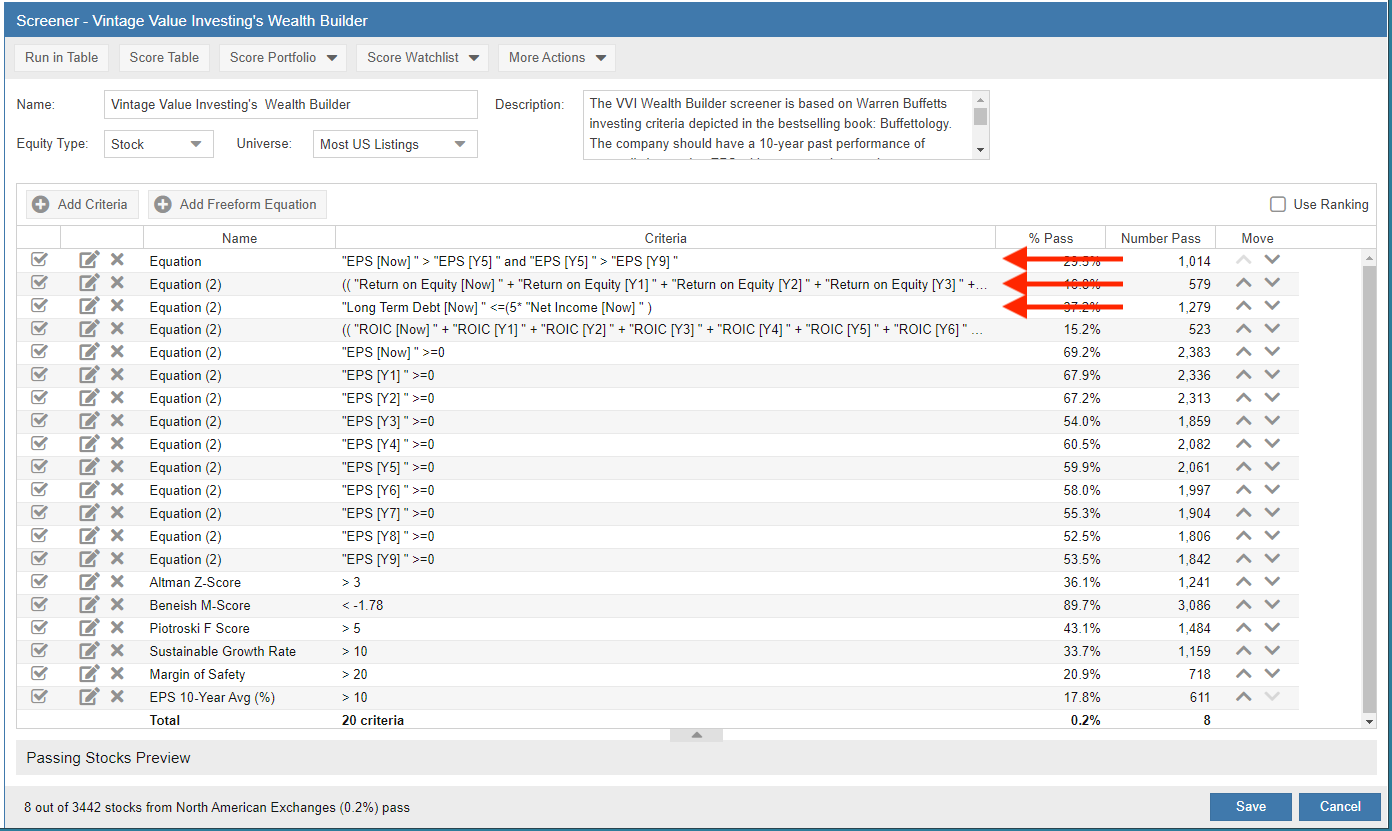Edit the Beneish M-Score criterion
The height and width of the screenshot is (831, 1392).
(89, 605)
